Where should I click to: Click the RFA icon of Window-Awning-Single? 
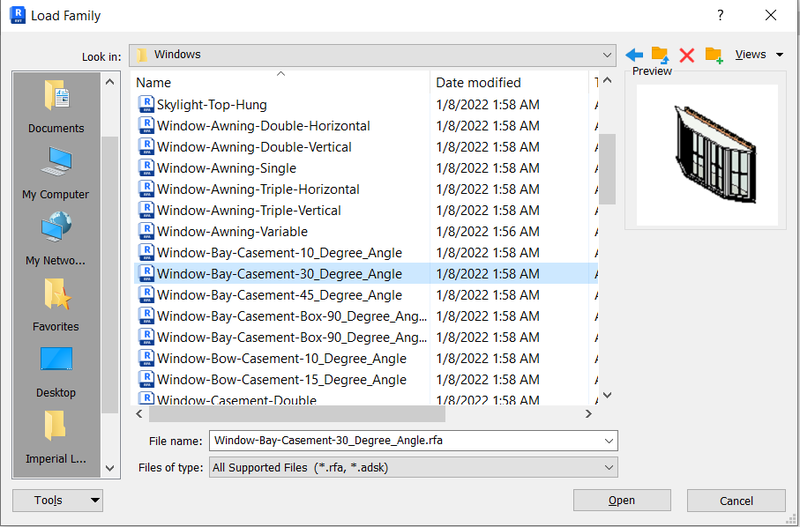146,168
